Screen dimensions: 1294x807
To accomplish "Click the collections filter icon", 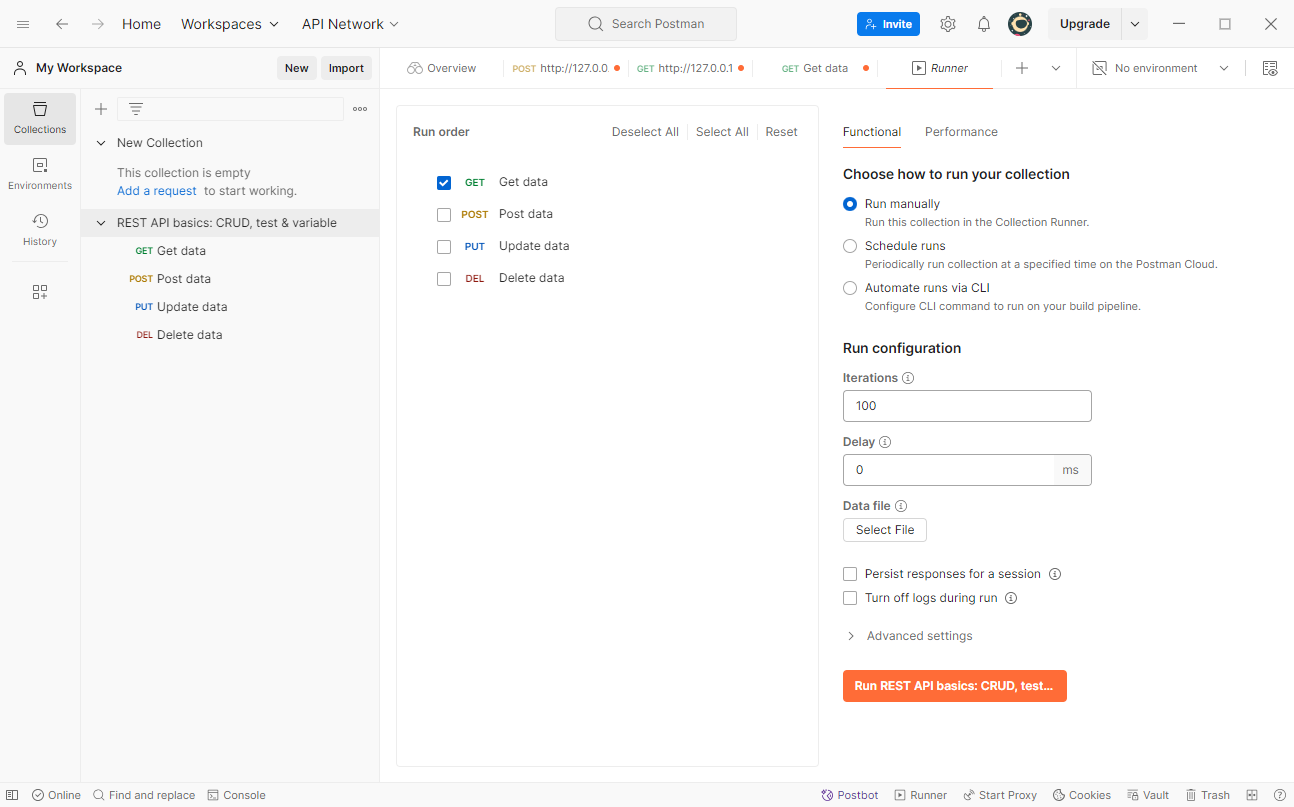I will (x=136, y=109).
